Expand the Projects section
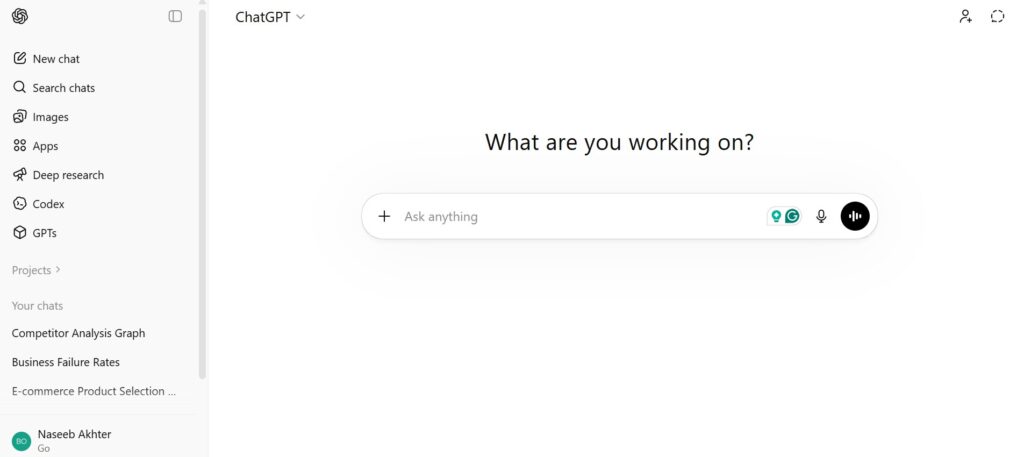 [36, 270]
